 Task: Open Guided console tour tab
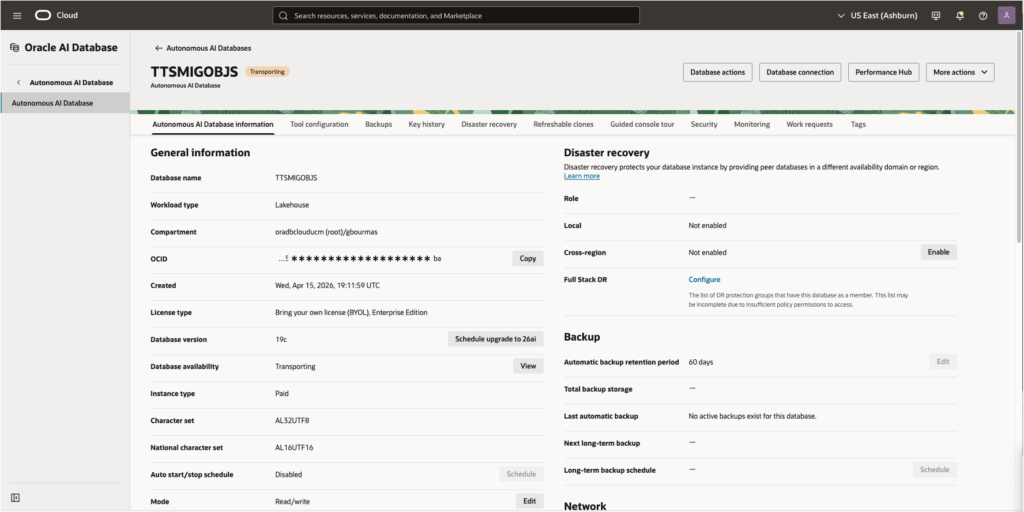click(x=642, y=124)
